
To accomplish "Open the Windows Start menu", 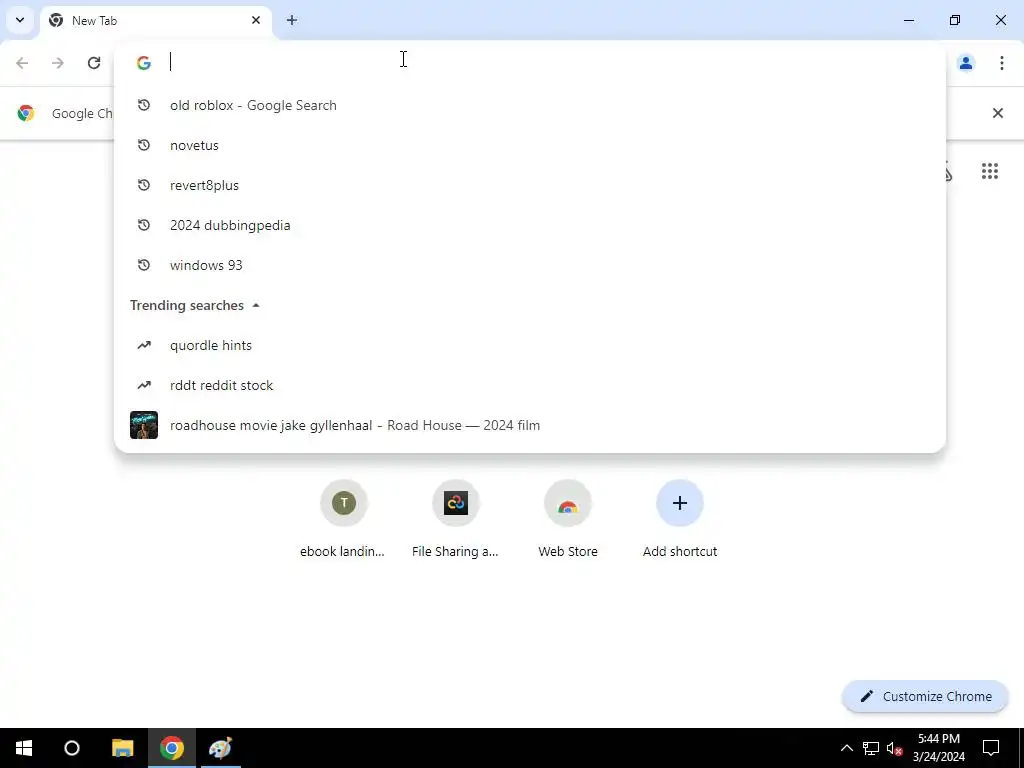I will [x=24, y=748].
